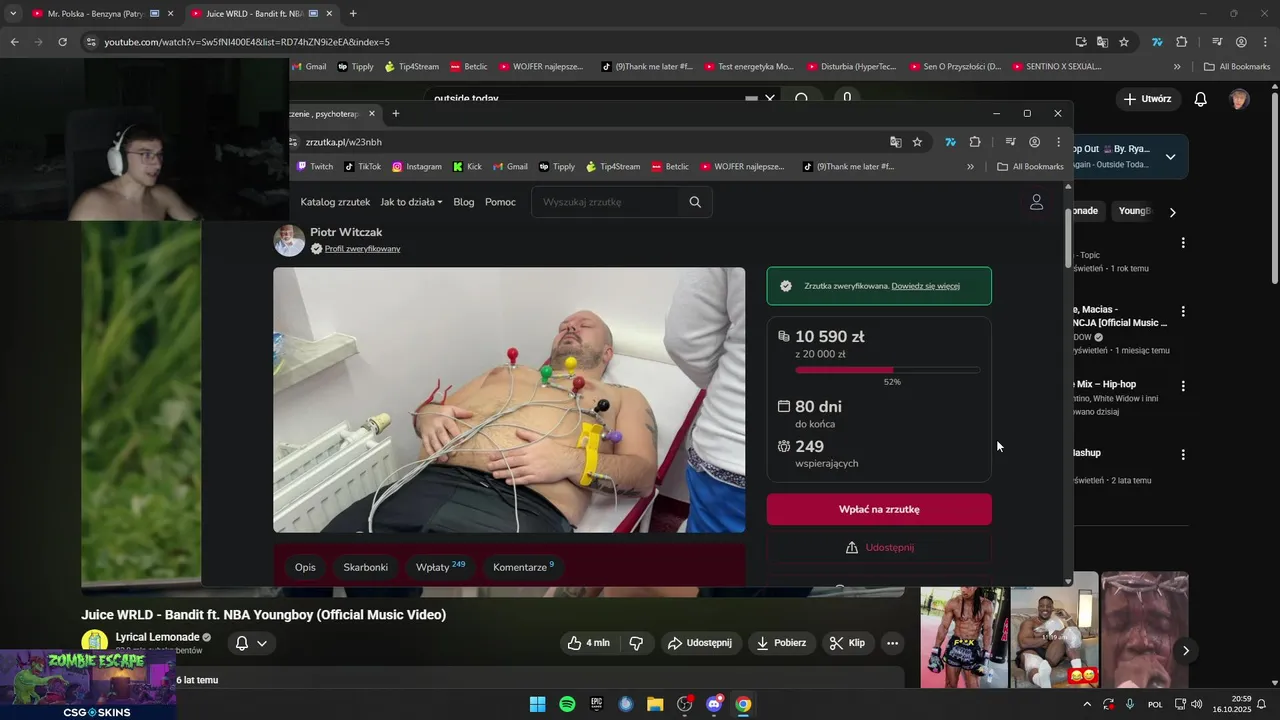Collapse the YouTube playlist panel chevron
Image resolution: width=1280 pixels, height=720 pixels.
[x=1170, y=157]
